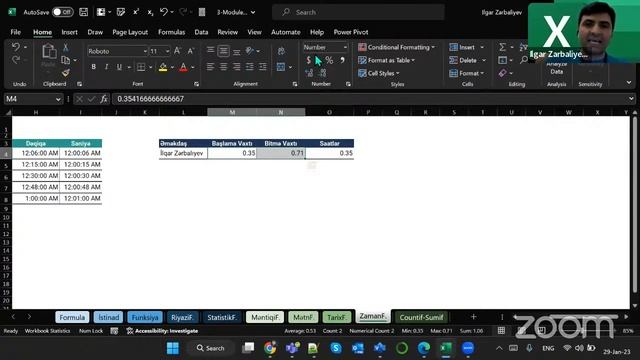Switch to the Countif-Sumif sheet tab
The image size is (640, 360).
[x=421, y=317]
